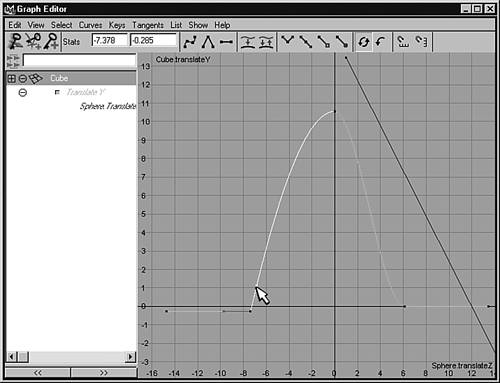
Task: Click the outliner filter text field
Action: pyautogui.click(x=79, y=61)
